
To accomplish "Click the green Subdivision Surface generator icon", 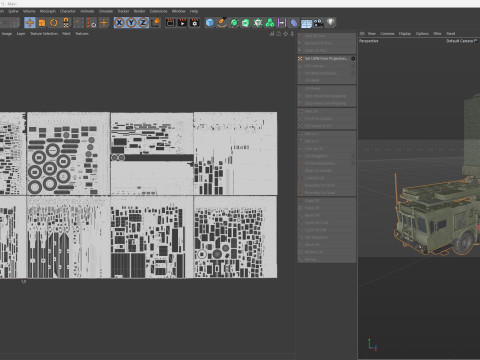I will coord(234,23).
